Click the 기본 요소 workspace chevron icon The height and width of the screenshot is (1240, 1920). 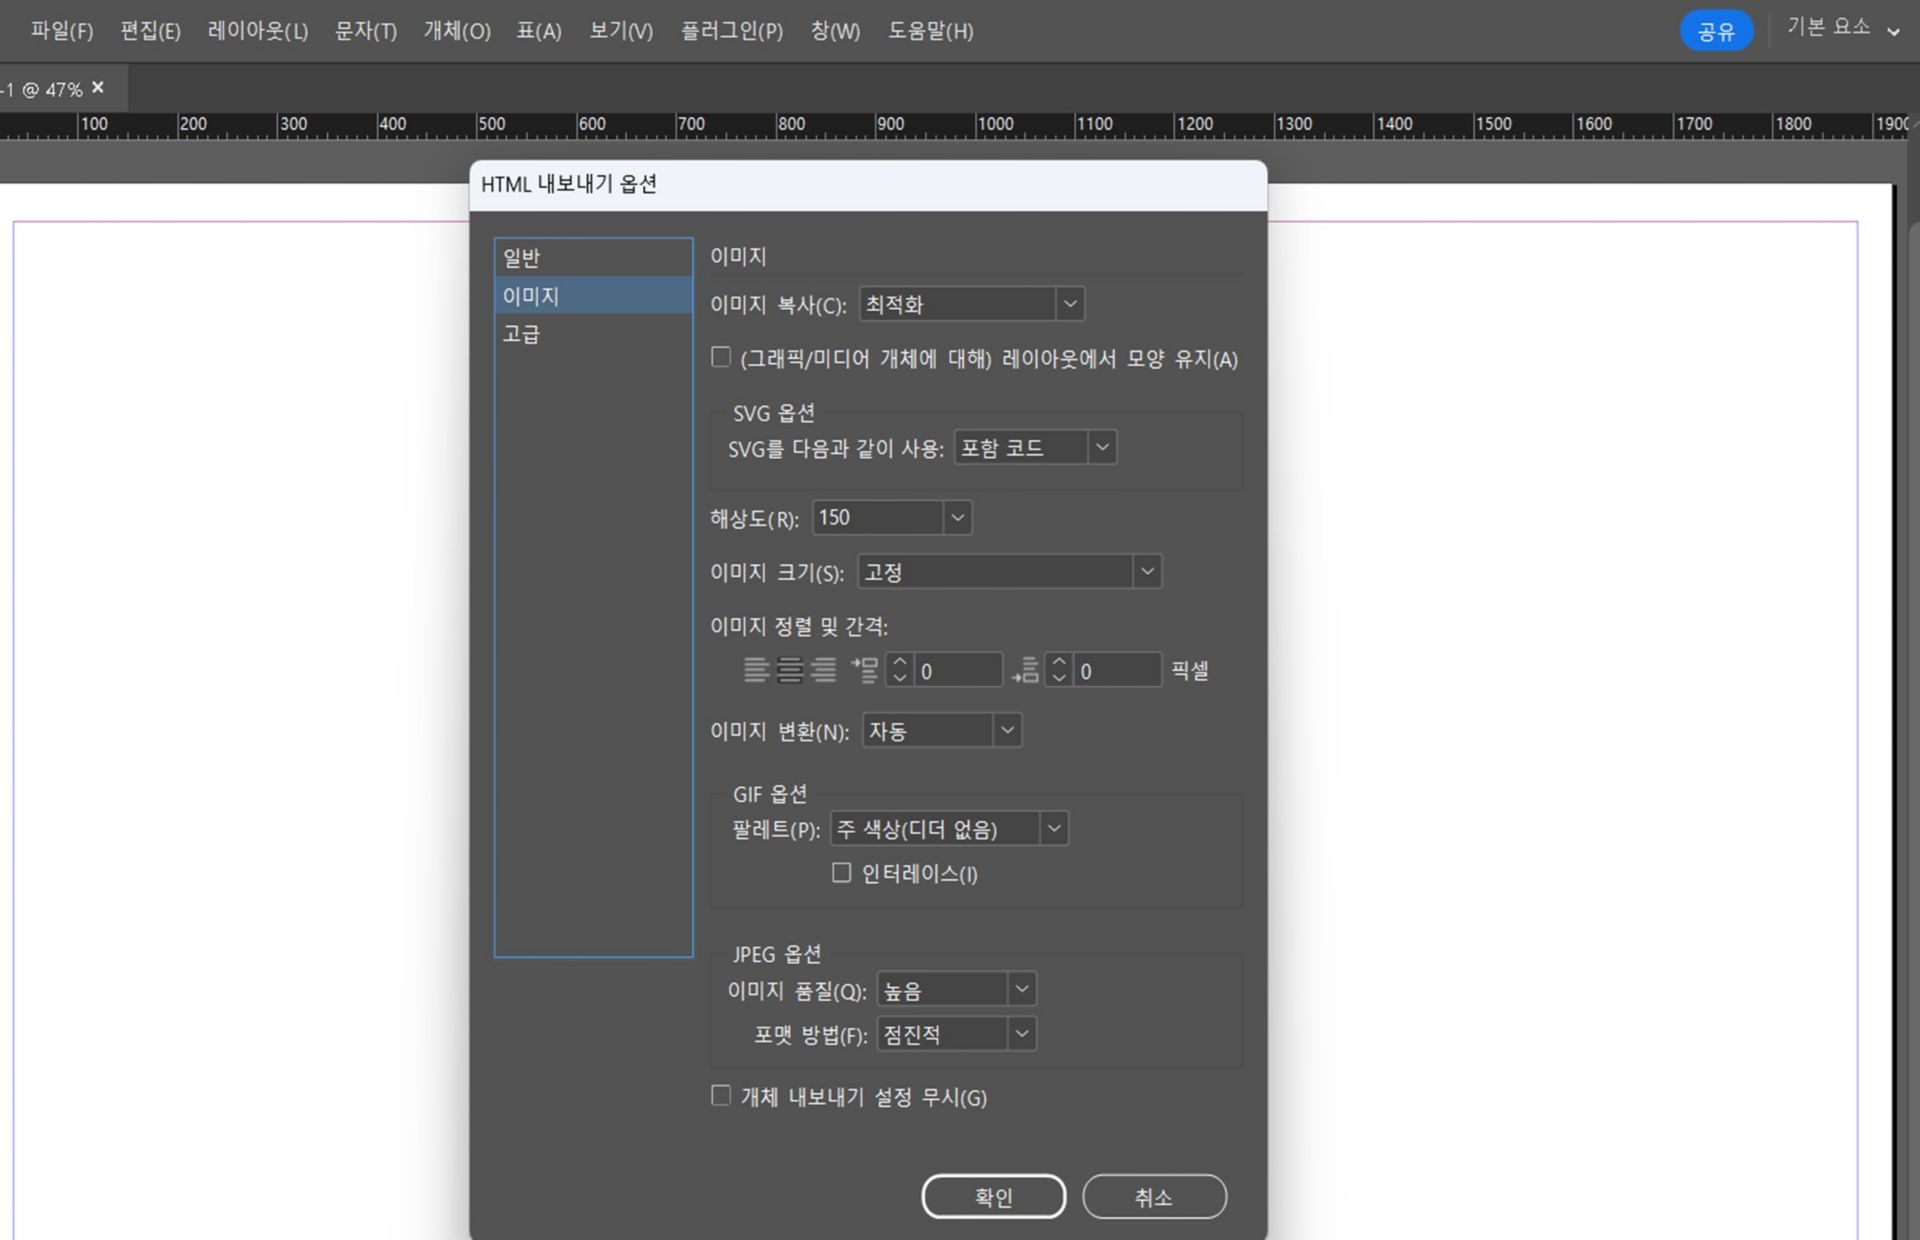pos(1893,31)
